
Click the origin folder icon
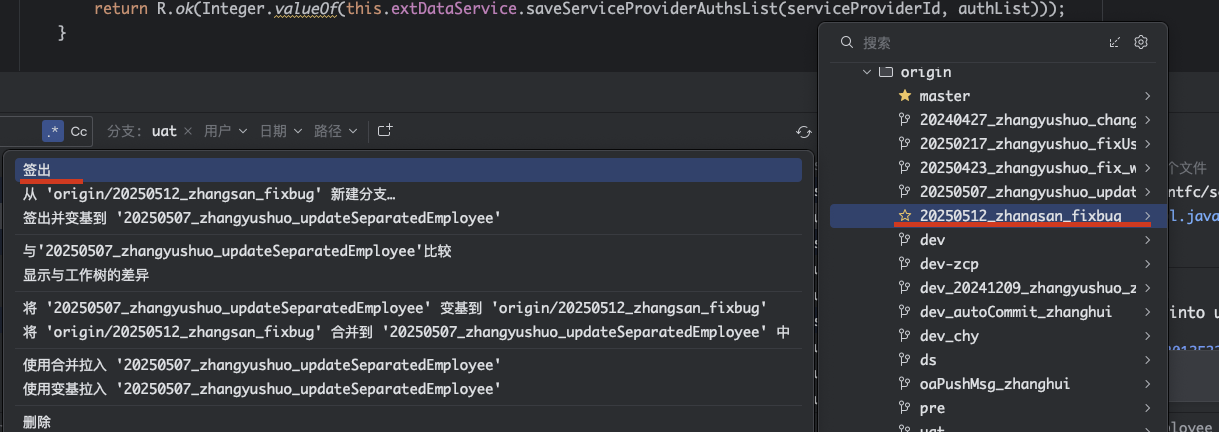click(x=885, y=72)
